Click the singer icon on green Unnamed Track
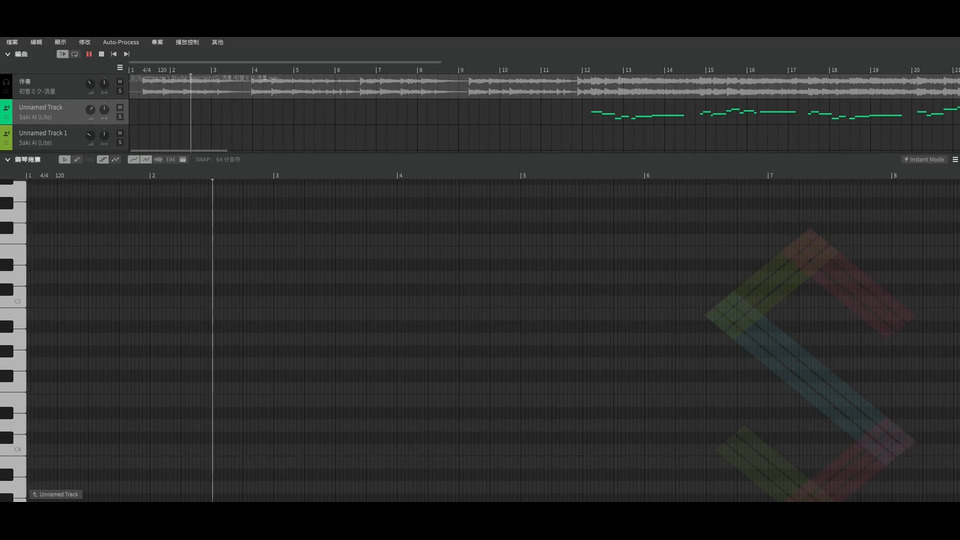 pyautogui.click(x=6, y=108)
